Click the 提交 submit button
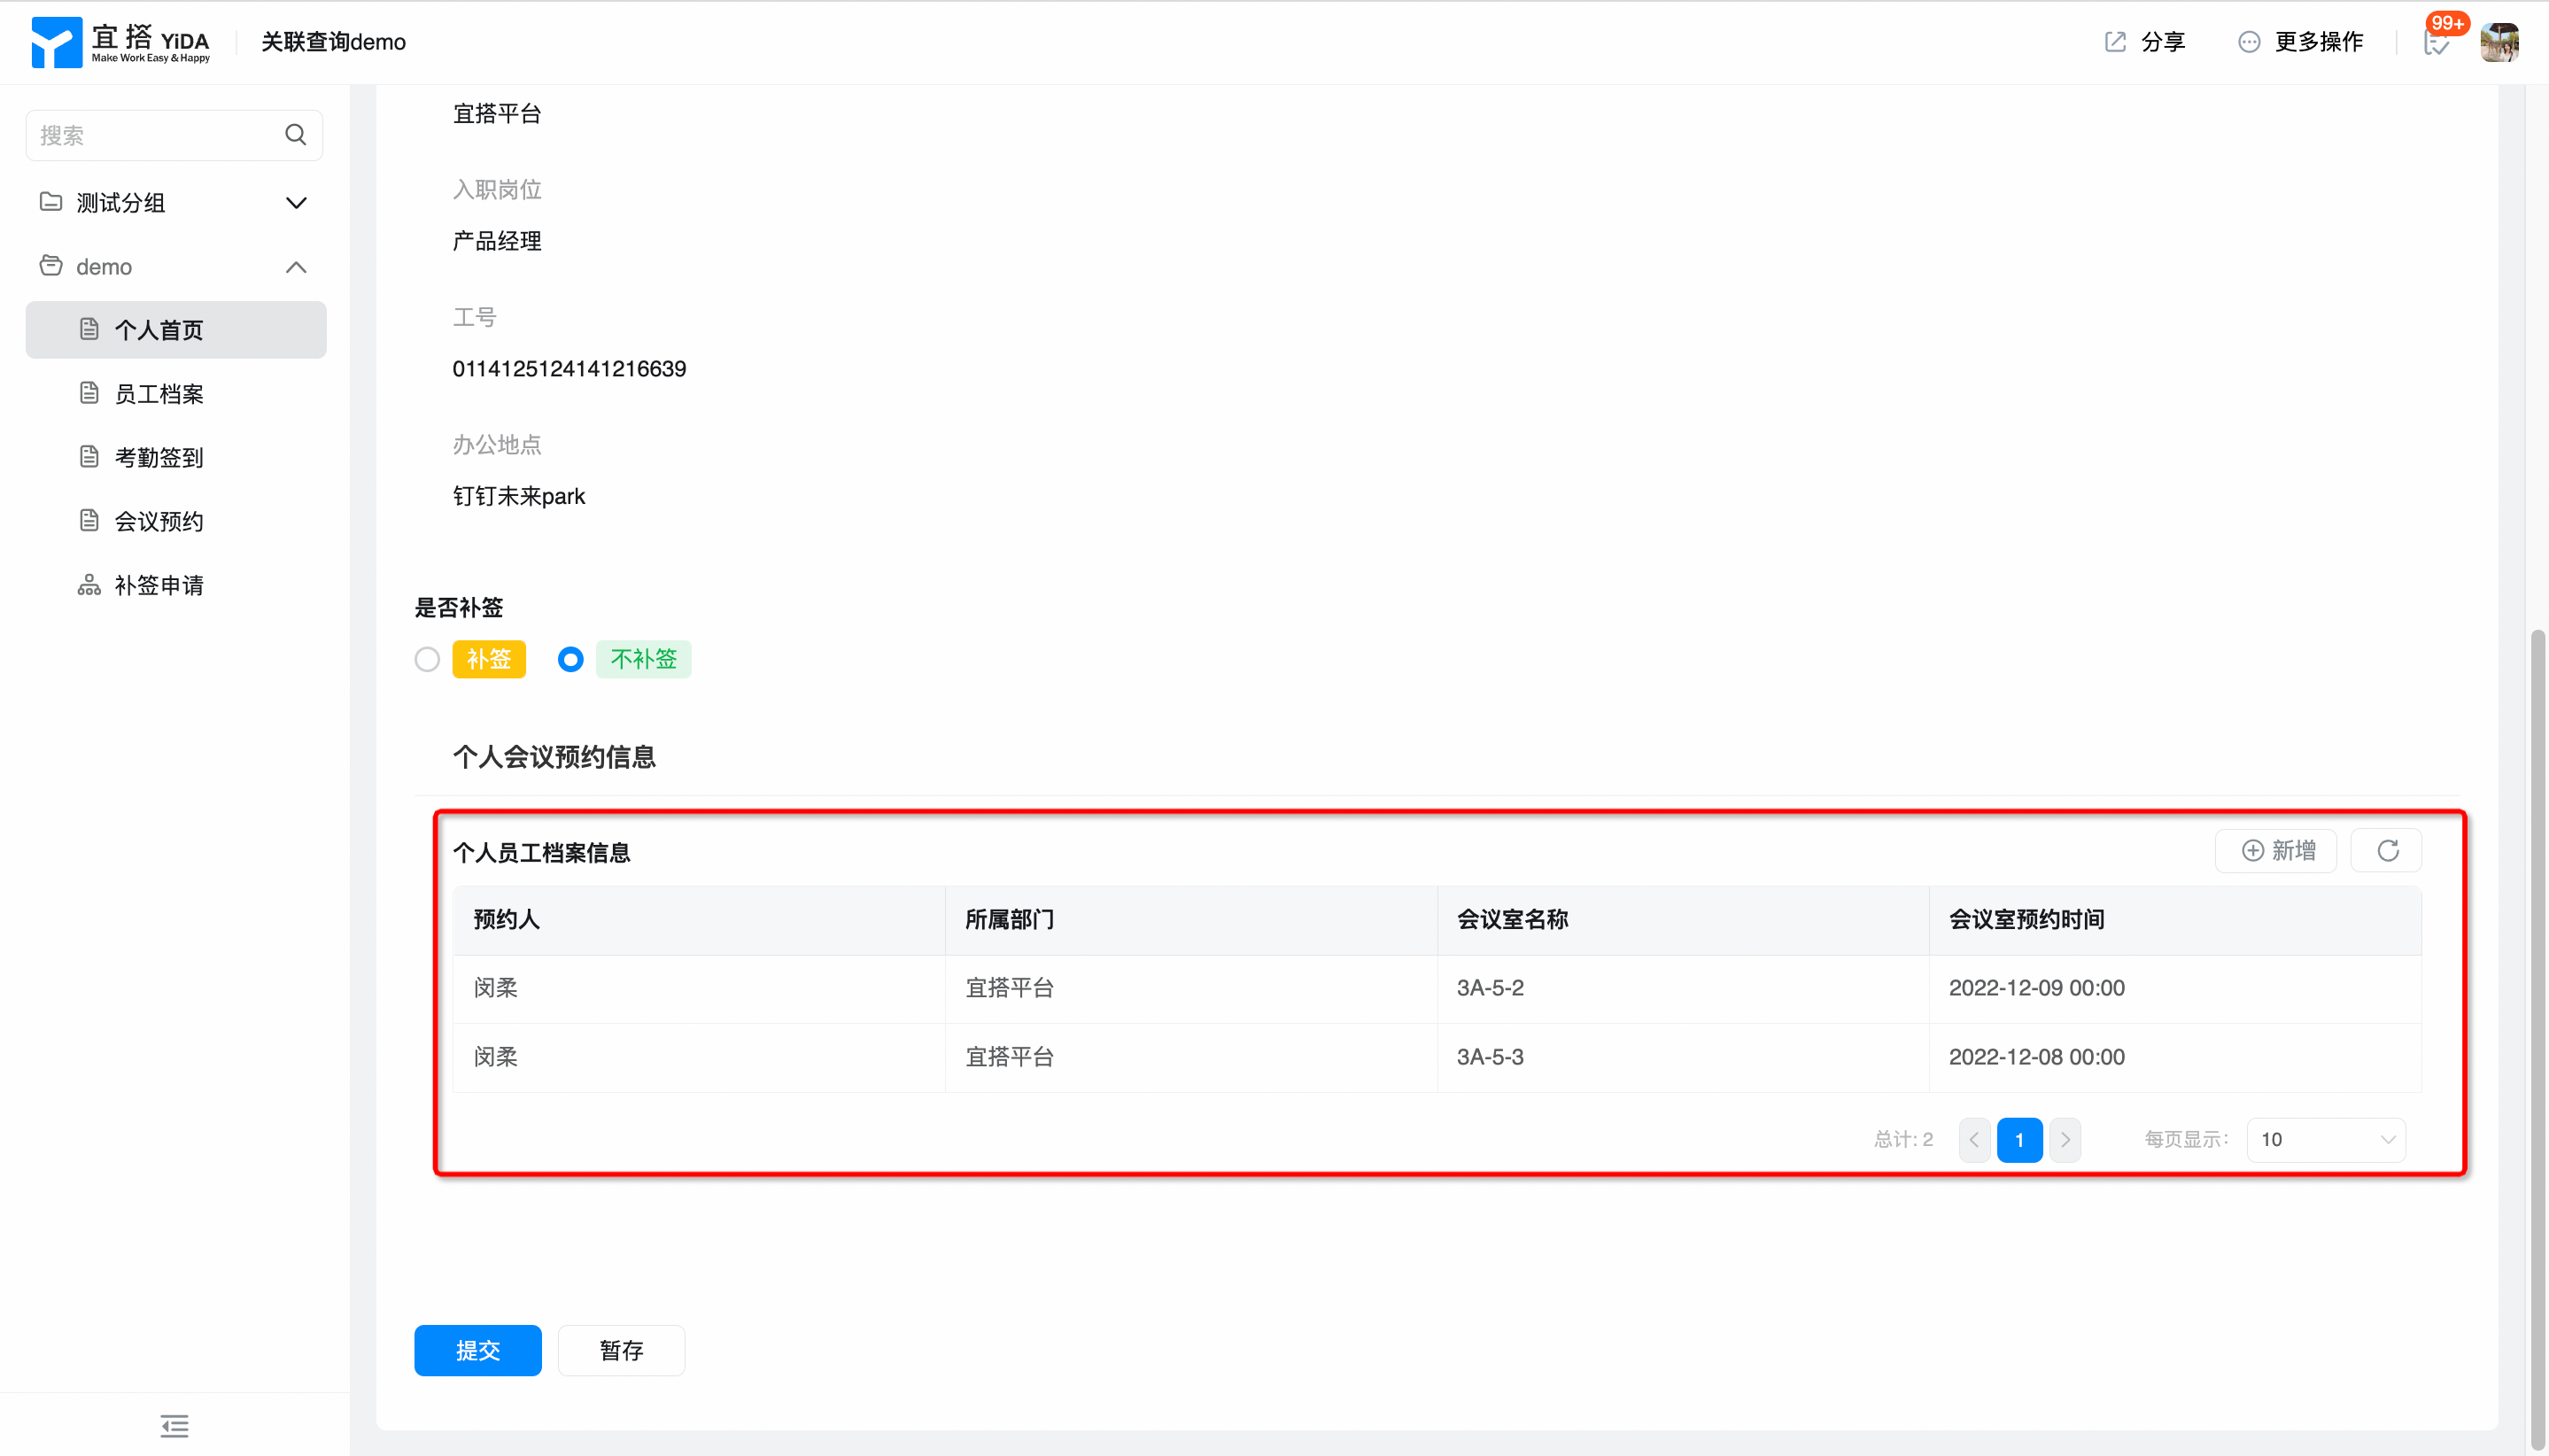Screen dimensions: 2549x1456 click(478, 1350)
